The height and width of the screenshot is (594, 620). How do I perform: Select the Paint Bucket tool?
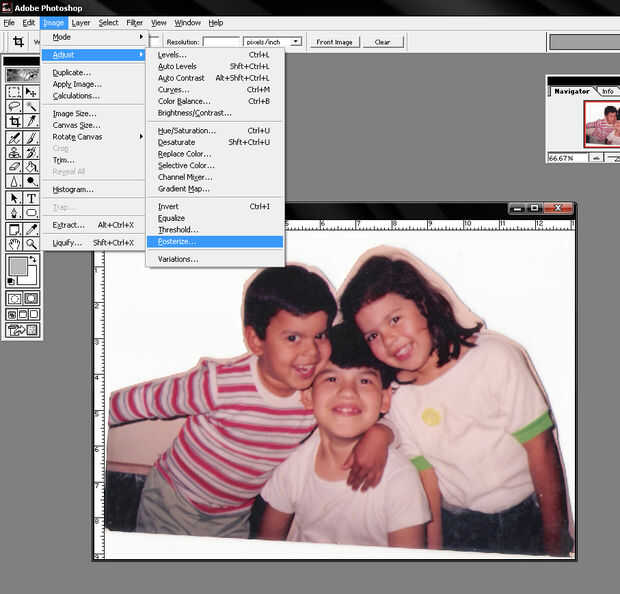pos(31,168)
